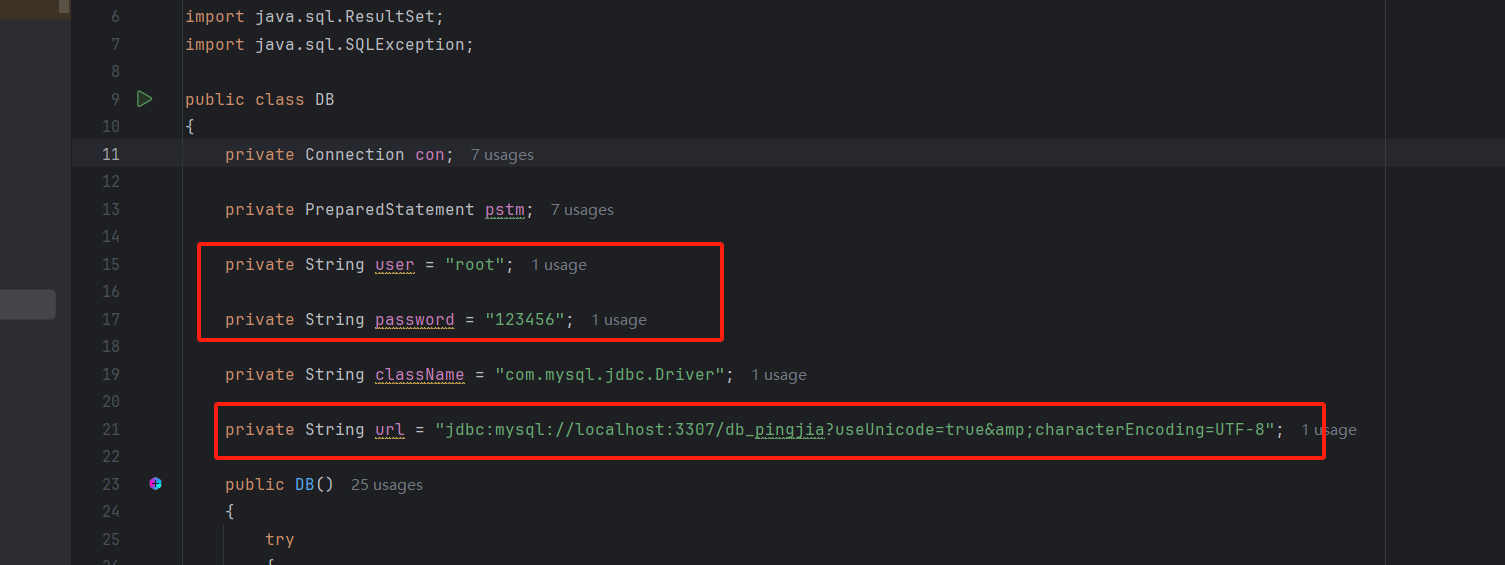
Task: Place cursor in the "root" string literal
Action: coord(475,265)
